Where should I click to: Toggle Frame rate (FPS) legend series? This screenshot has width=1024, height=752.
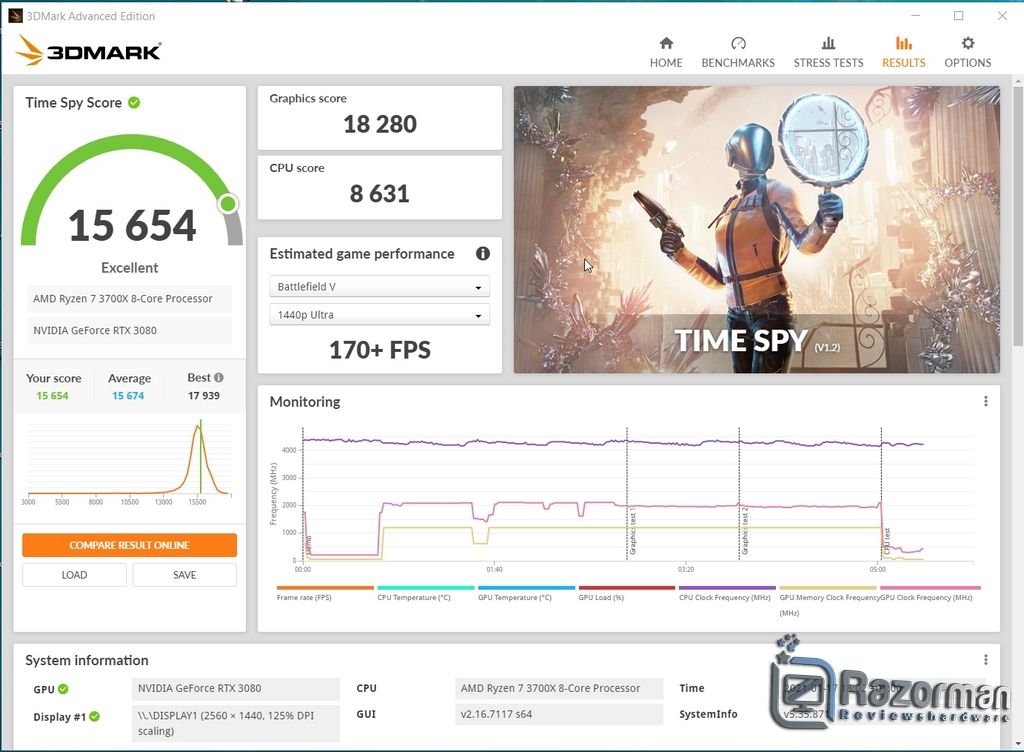pyautogui.click(x=325, y=593)
